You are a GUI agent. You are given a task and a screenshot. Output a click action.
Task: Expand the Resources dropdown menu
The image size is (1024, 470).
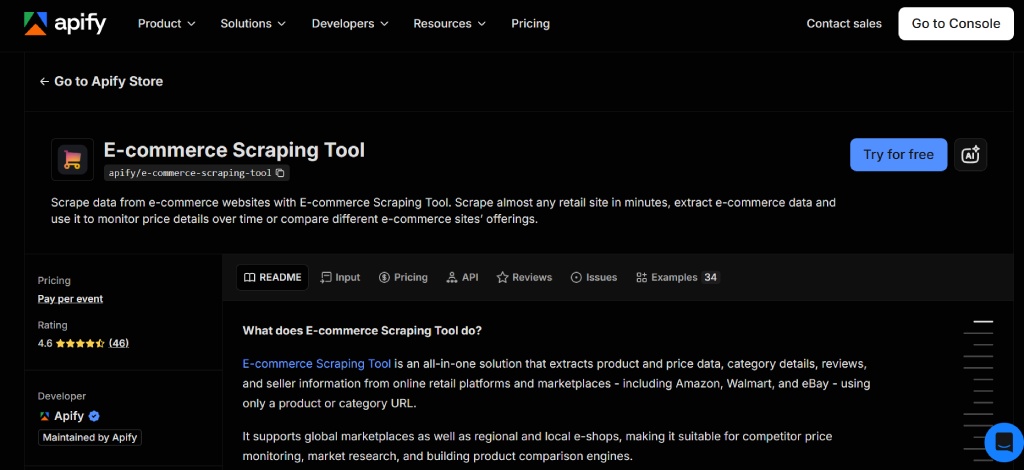pyautogui.click(x=449, y=24)
